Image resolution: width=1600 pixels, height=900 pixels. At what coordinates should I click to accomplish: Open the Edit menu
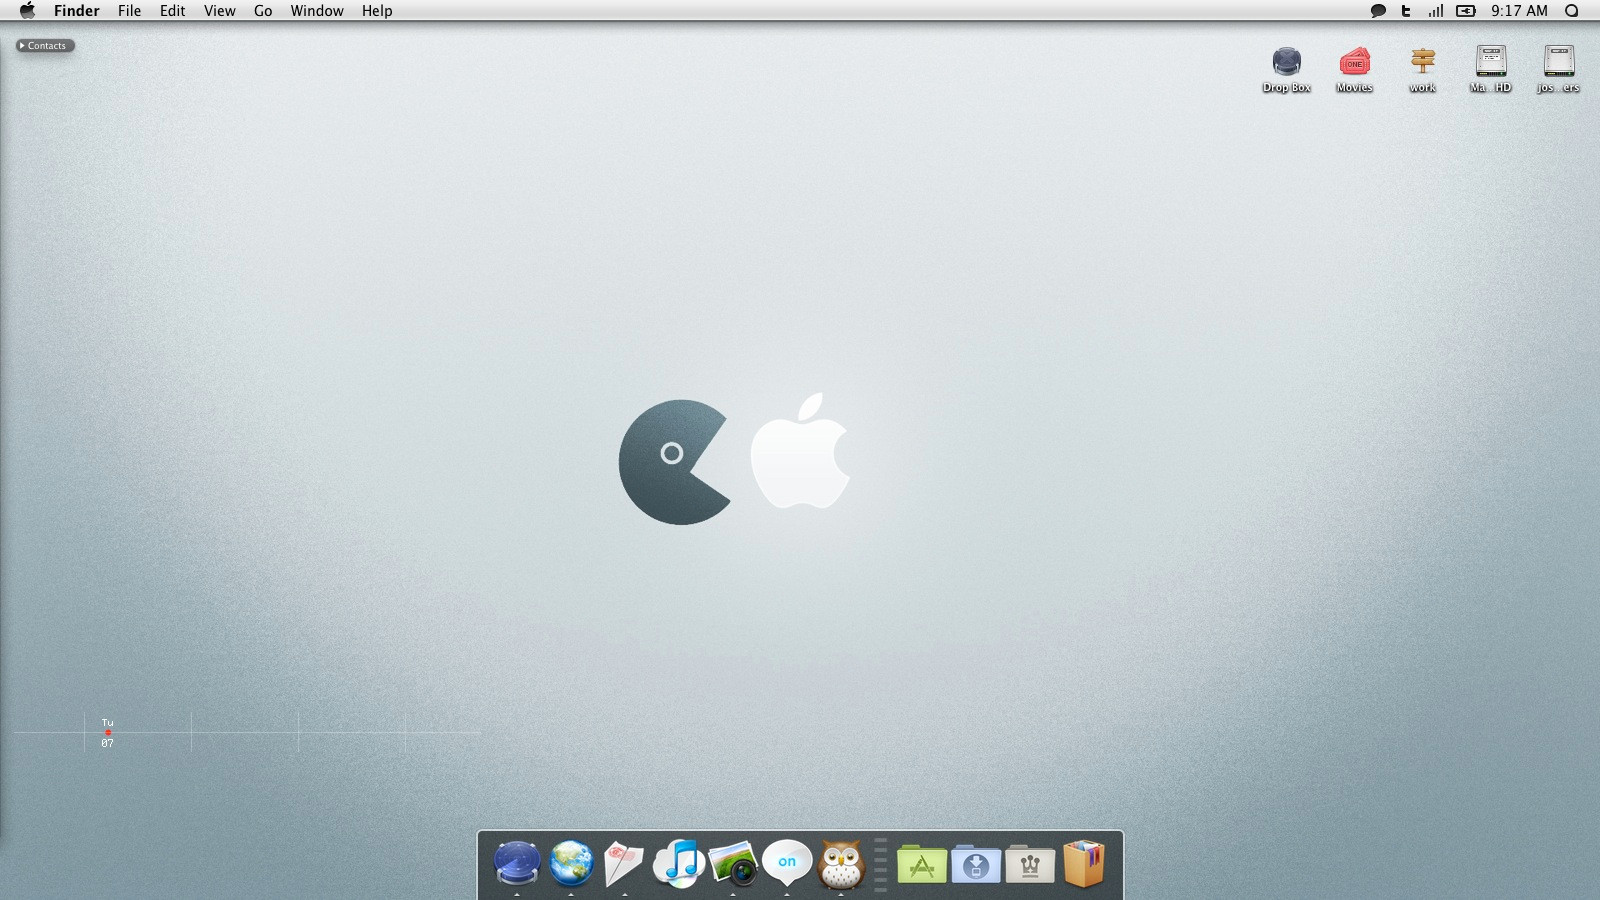pyautogui.click(x=172, y=11)
